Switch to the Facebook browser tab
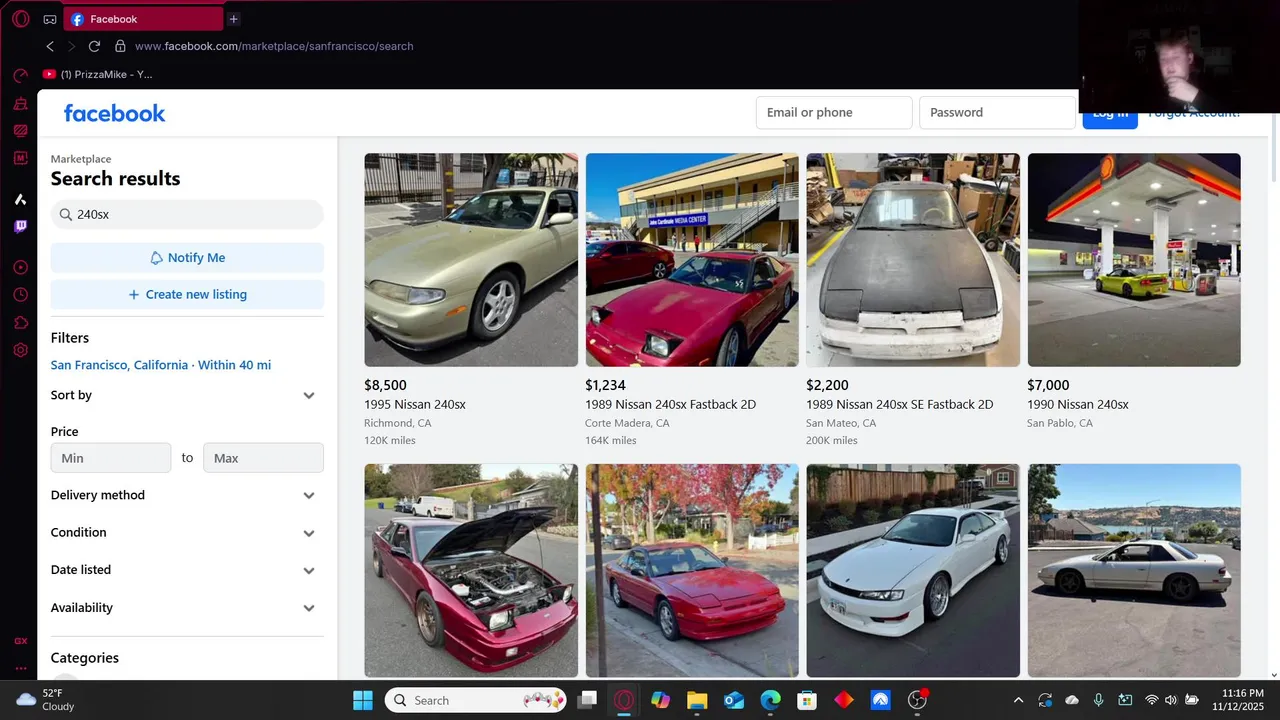 tap(143, 19)
